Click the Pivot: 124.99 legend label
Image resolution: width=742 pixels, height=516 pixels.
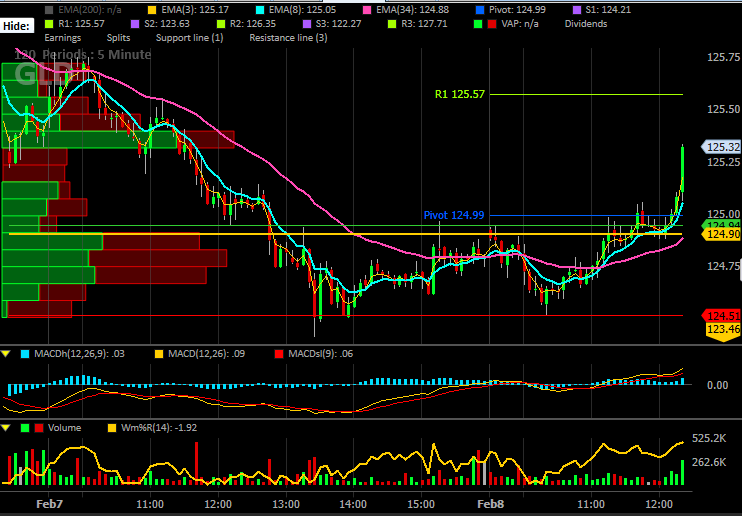tap(518, 9)
